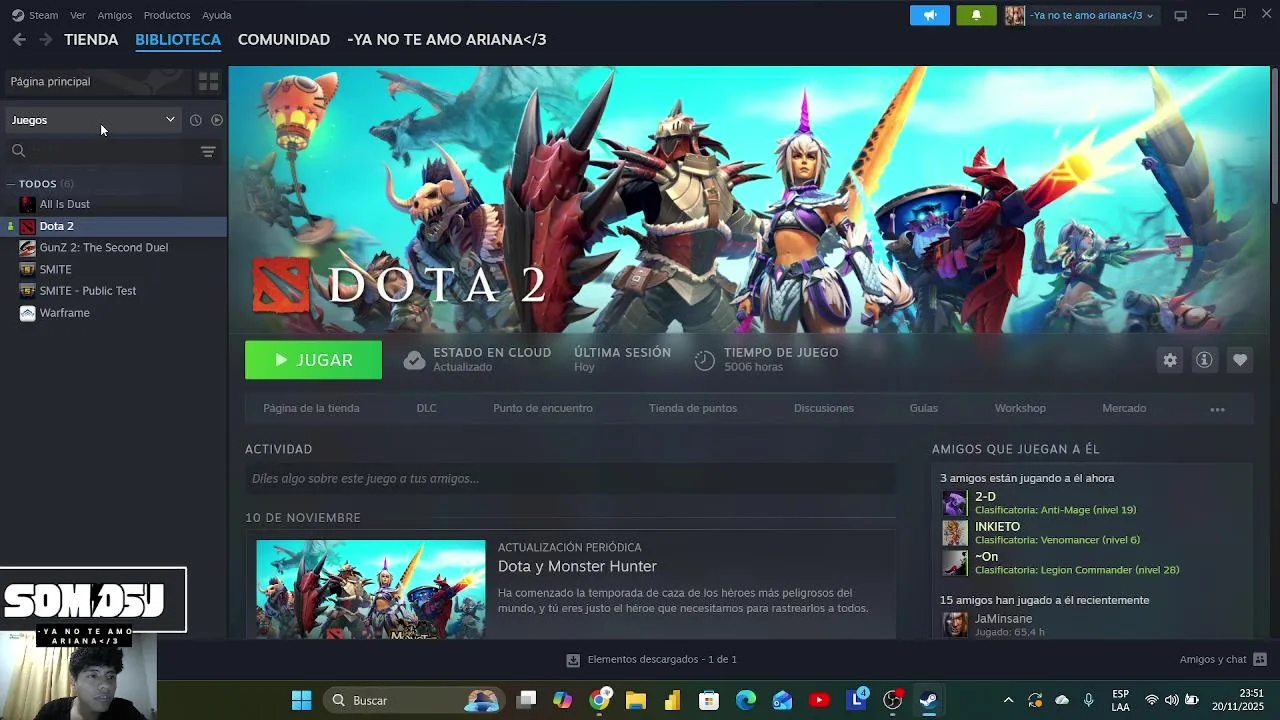Click the cloud status checkmark icon
The width and height of the screenshot is (1280, 720).
[x=414, y=360]
